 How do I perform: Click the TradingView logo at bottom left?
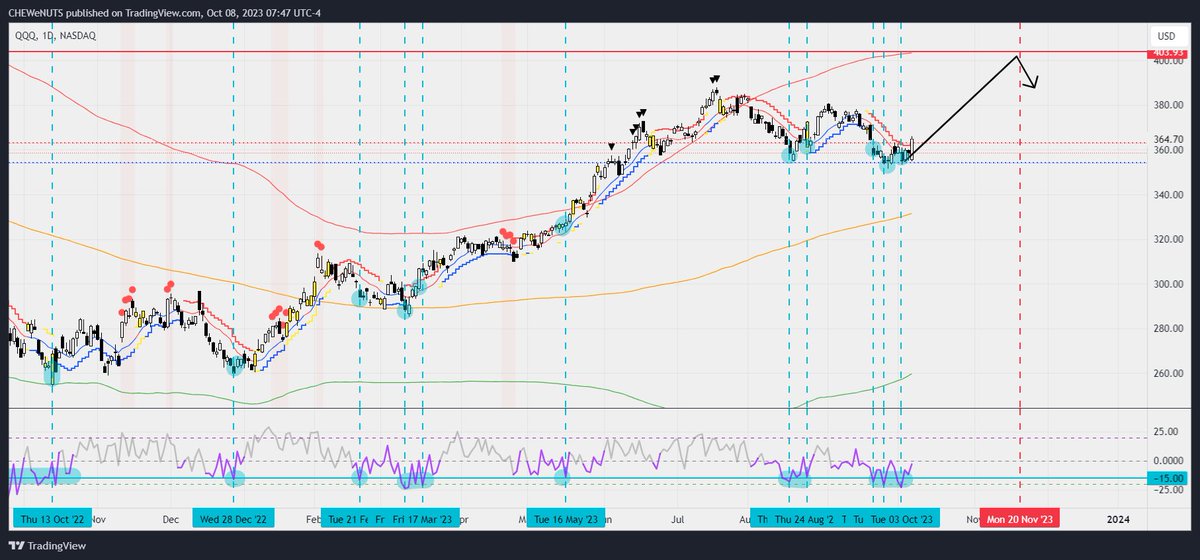[48, 545]
